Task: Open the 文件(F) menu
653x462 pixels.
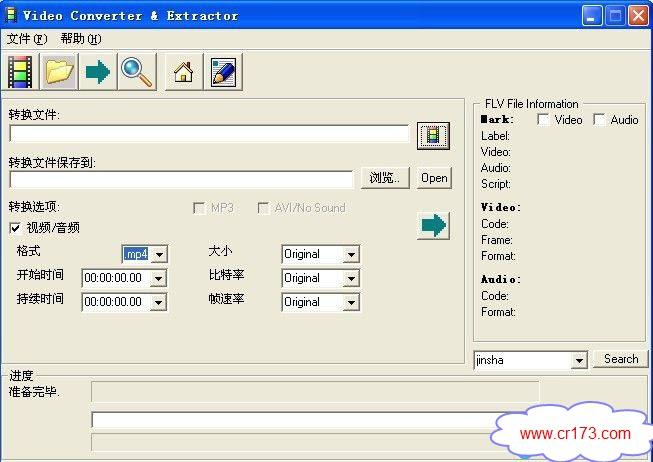Action: point(27,39)
